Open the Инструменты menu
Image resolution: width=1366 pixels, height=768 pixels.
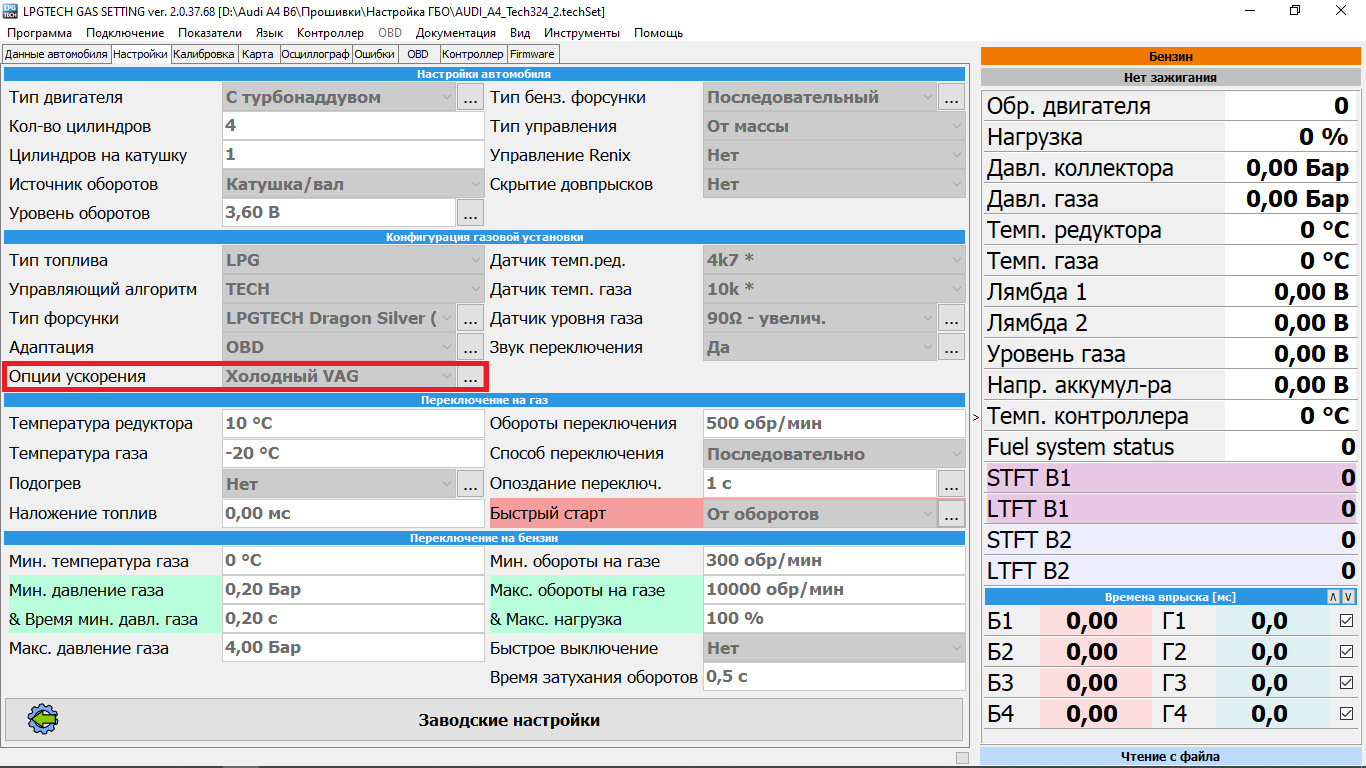tap(581, 33)
